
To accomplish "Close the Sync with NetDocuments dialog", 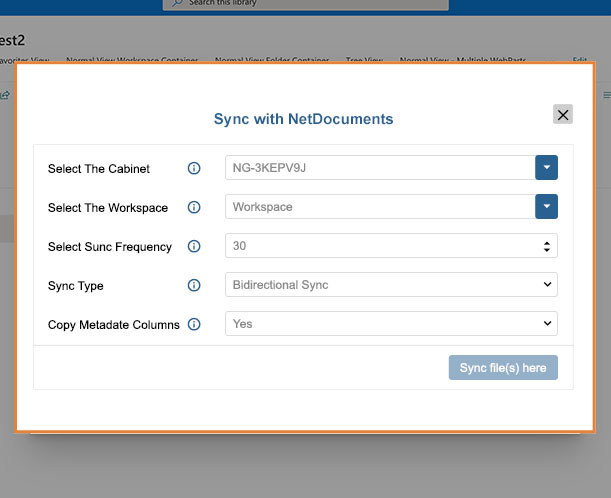I will [x=563, y=114].
